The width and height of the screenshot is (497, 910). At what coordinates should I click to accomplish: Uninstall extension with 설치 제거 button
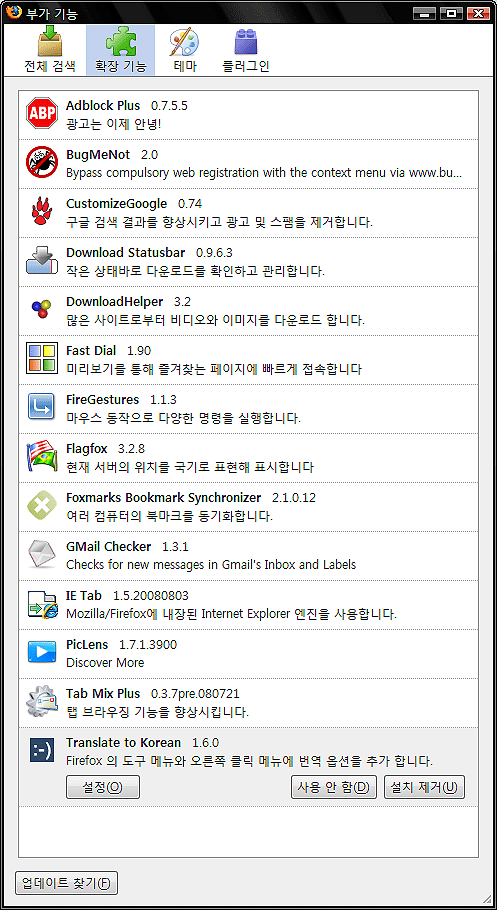point(424,788)
